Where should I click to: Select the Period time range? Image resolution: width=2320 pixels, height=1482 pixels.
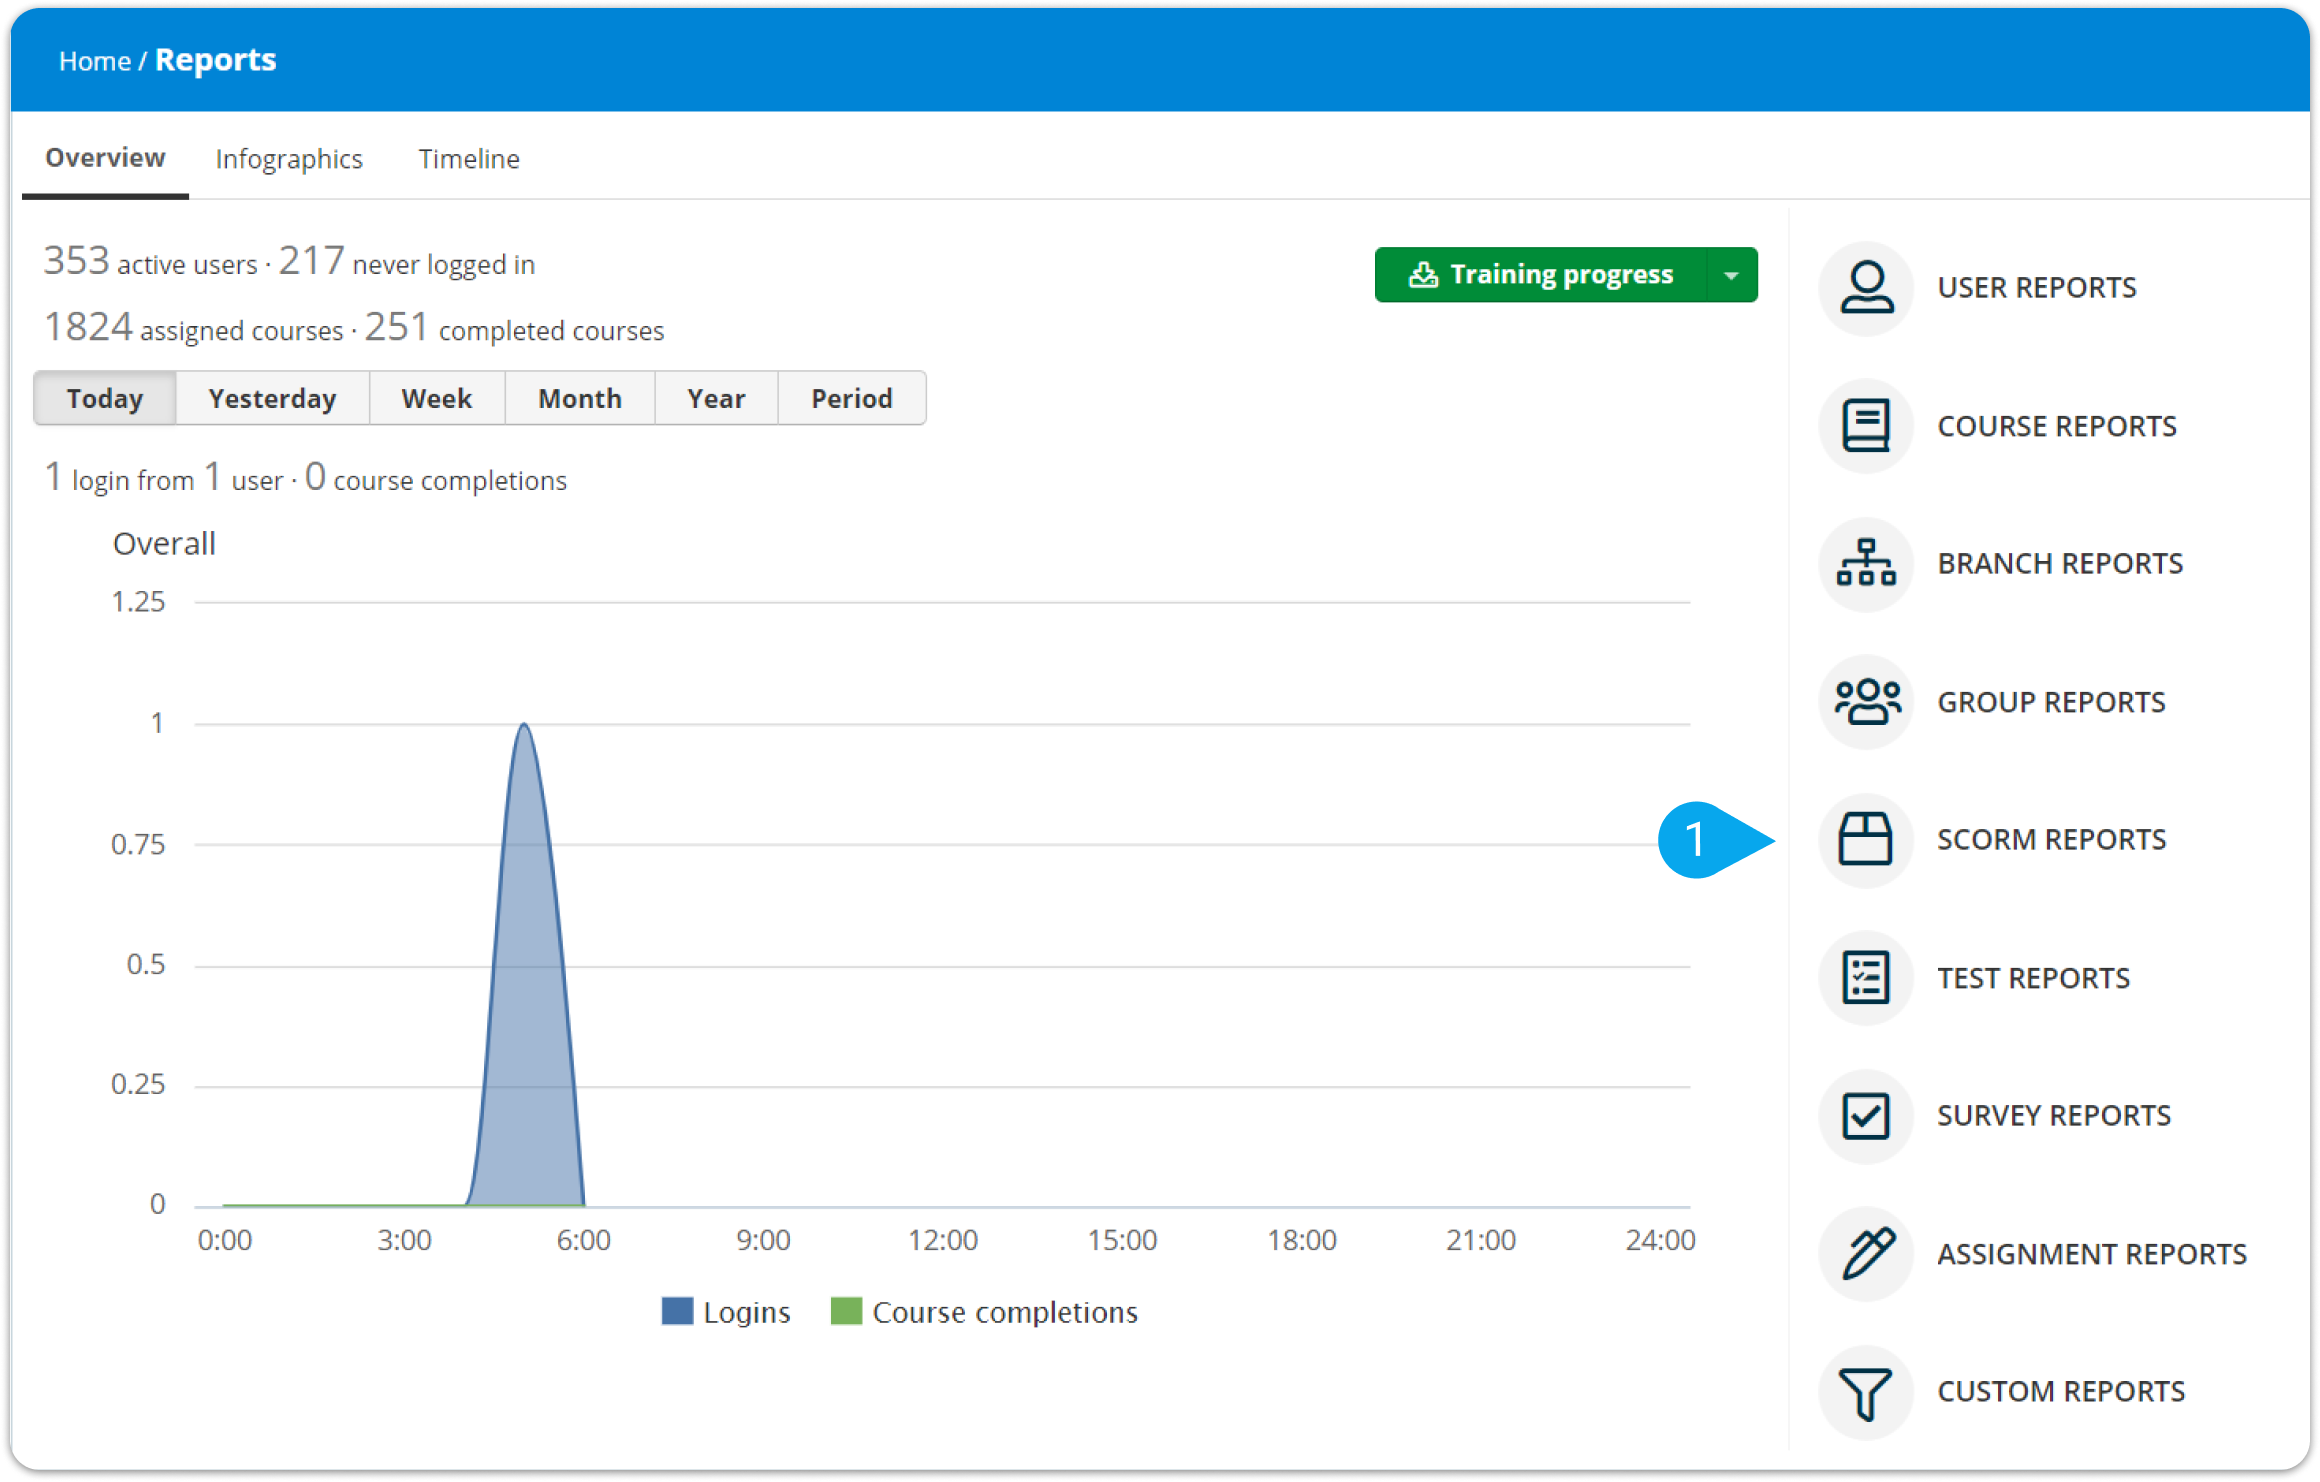(x=852, y=398)
